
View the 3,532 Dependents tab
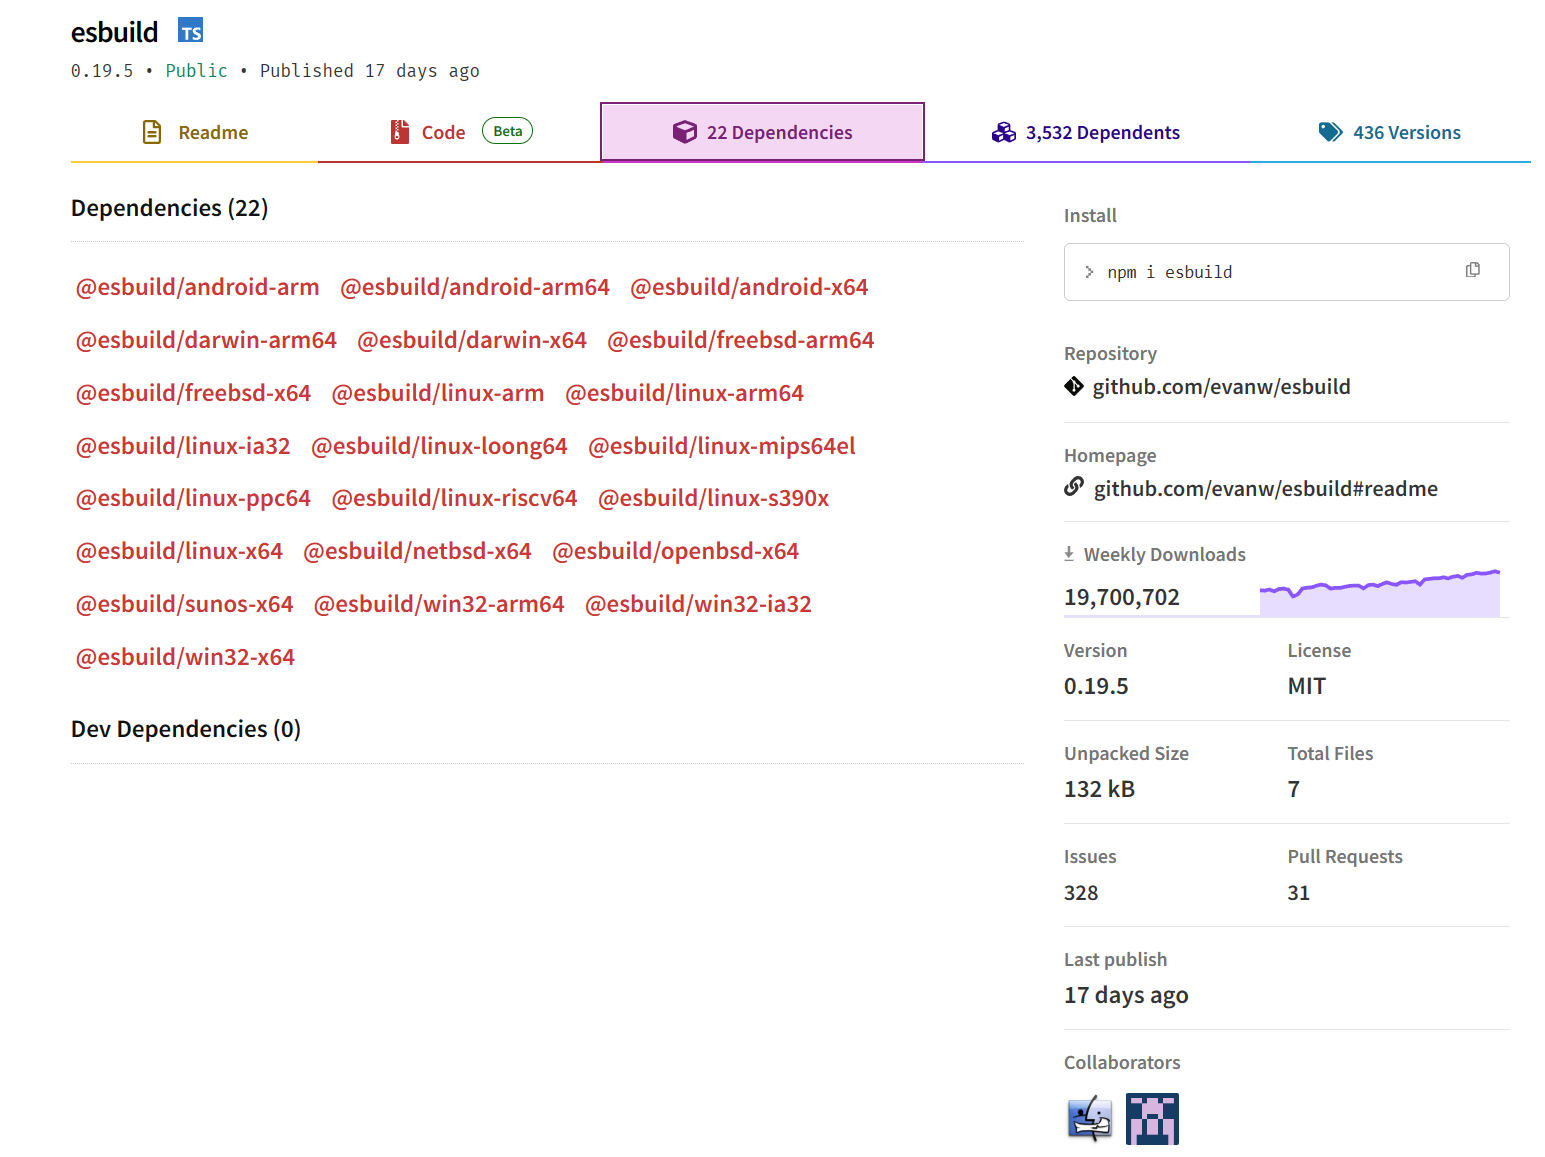(1086, 132)
